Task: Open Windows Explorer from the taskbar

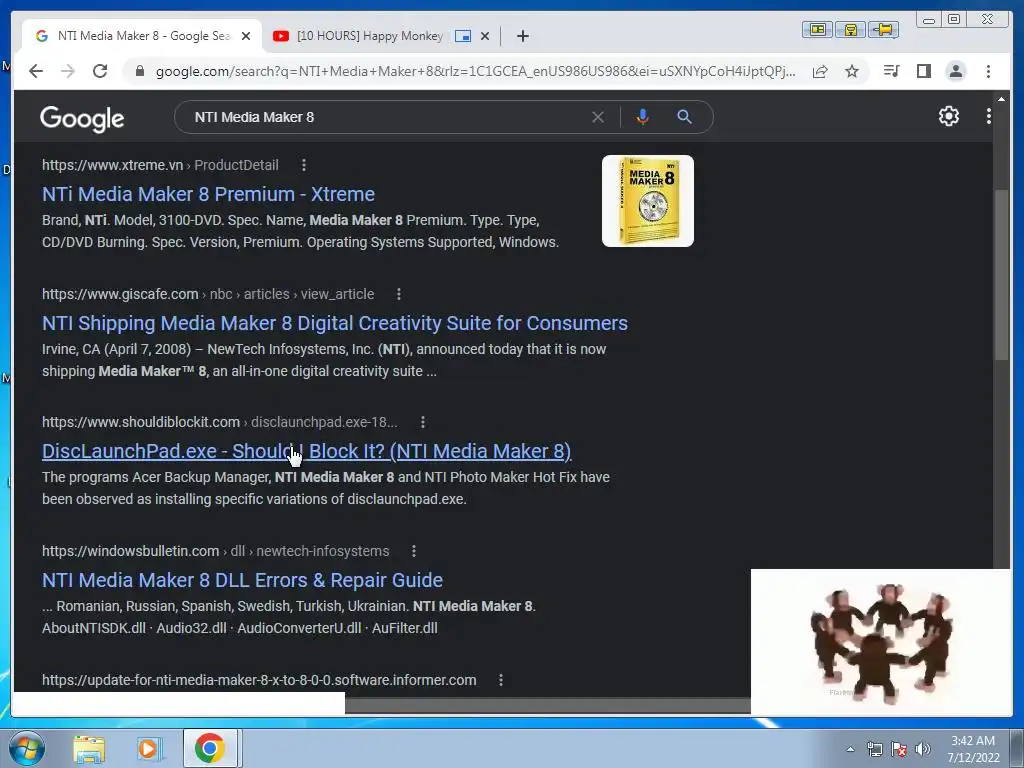Action: [89, 748]
